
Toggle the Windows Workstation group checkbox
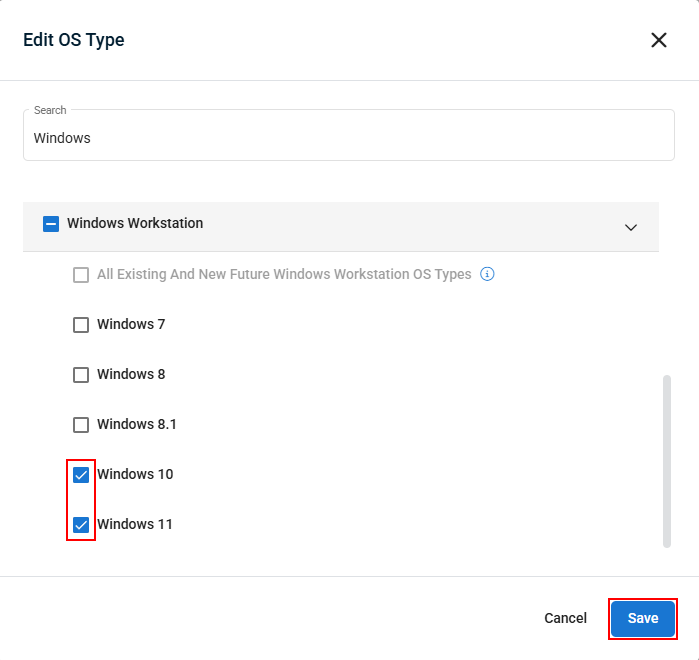[51, 224]
